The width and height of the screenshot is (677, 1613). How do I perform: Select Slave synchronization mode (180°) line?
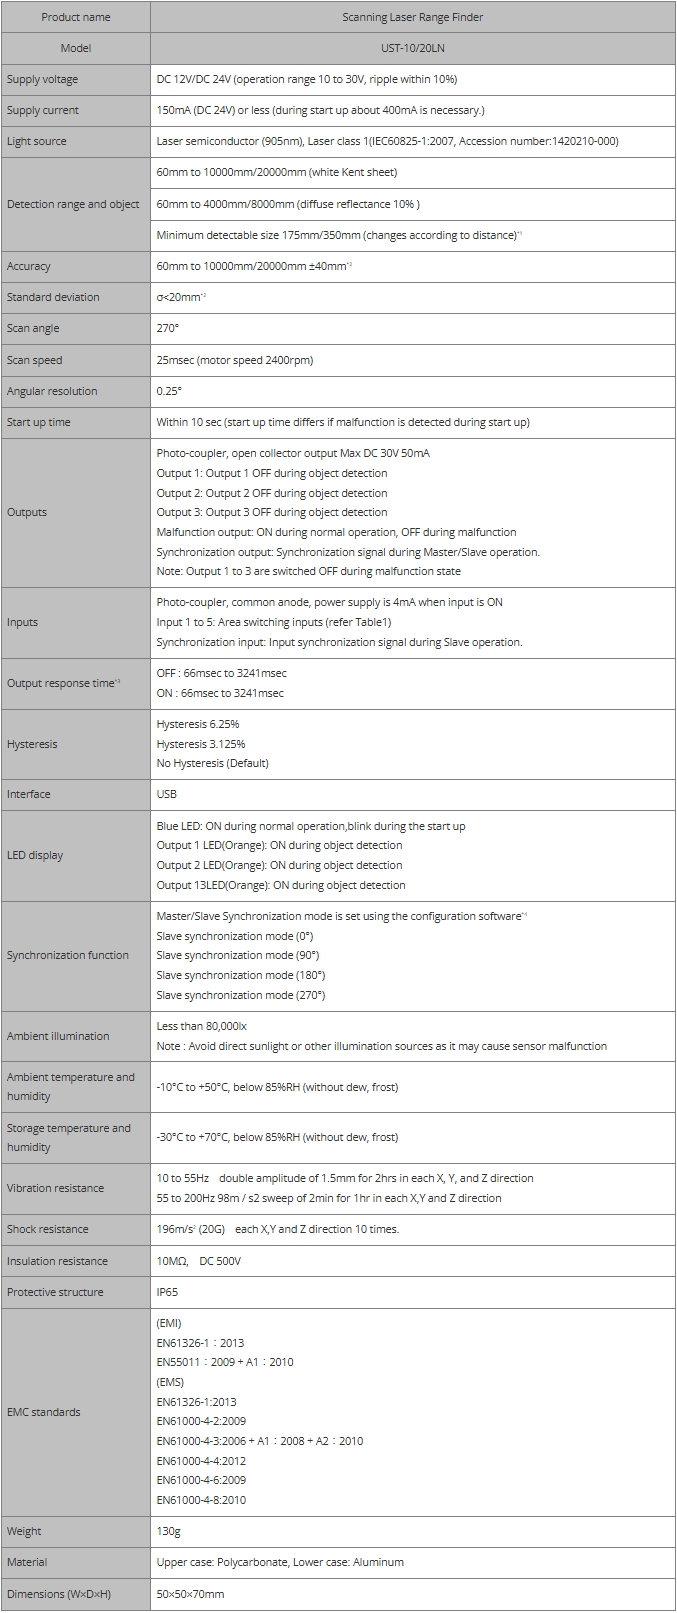[240, 975]
